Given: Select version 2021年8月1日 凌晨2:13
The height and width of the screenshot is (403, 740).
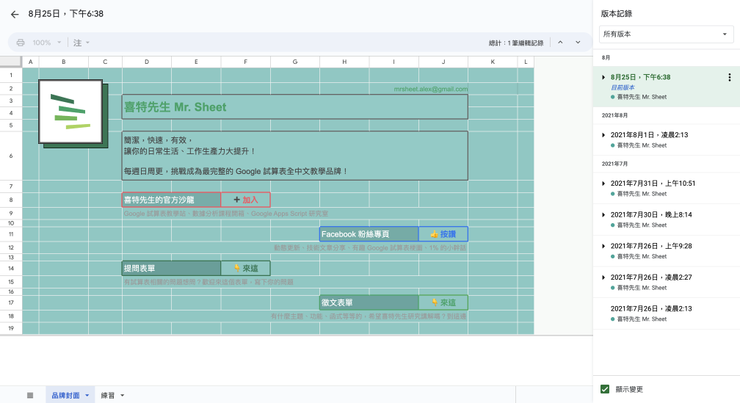Looking at the screenshot, I should [x=666, y=140].
